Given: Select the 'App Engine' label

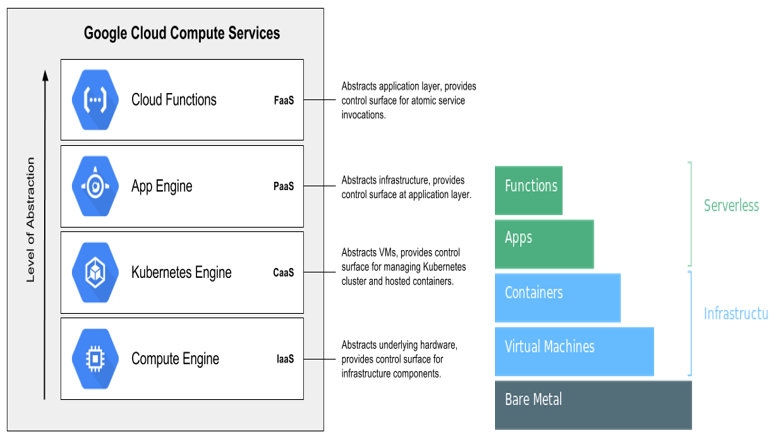Looking at the screenshot, I should (162, 187).
